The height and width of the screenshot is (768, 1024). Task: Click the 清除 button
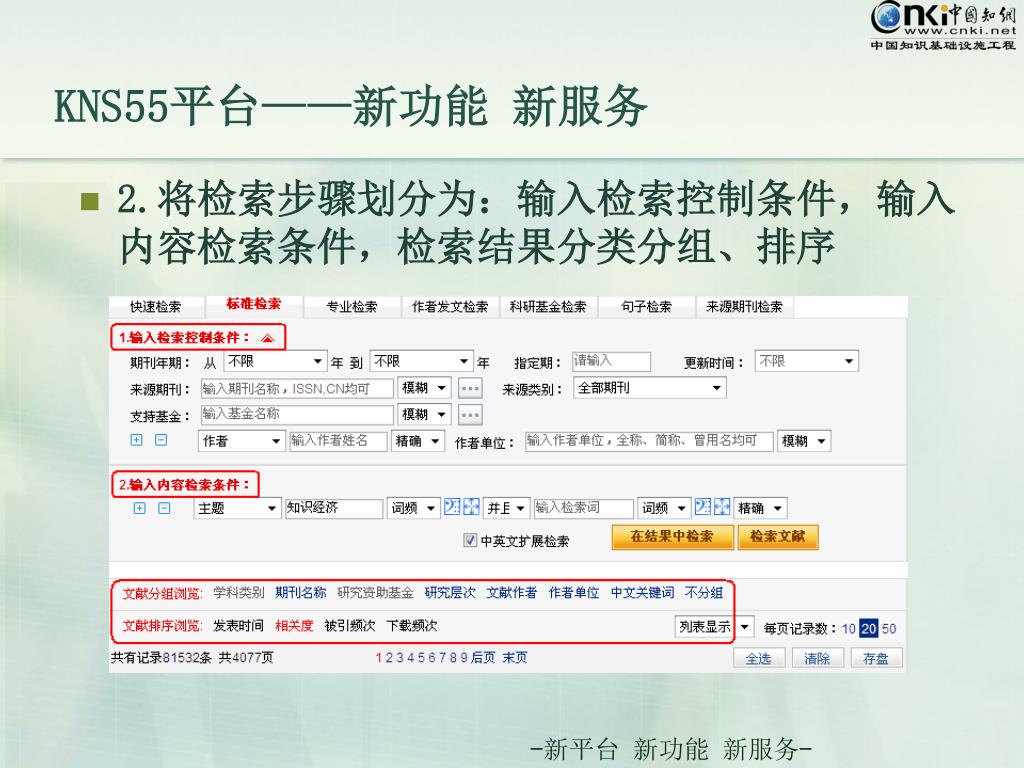pos(818,658)
